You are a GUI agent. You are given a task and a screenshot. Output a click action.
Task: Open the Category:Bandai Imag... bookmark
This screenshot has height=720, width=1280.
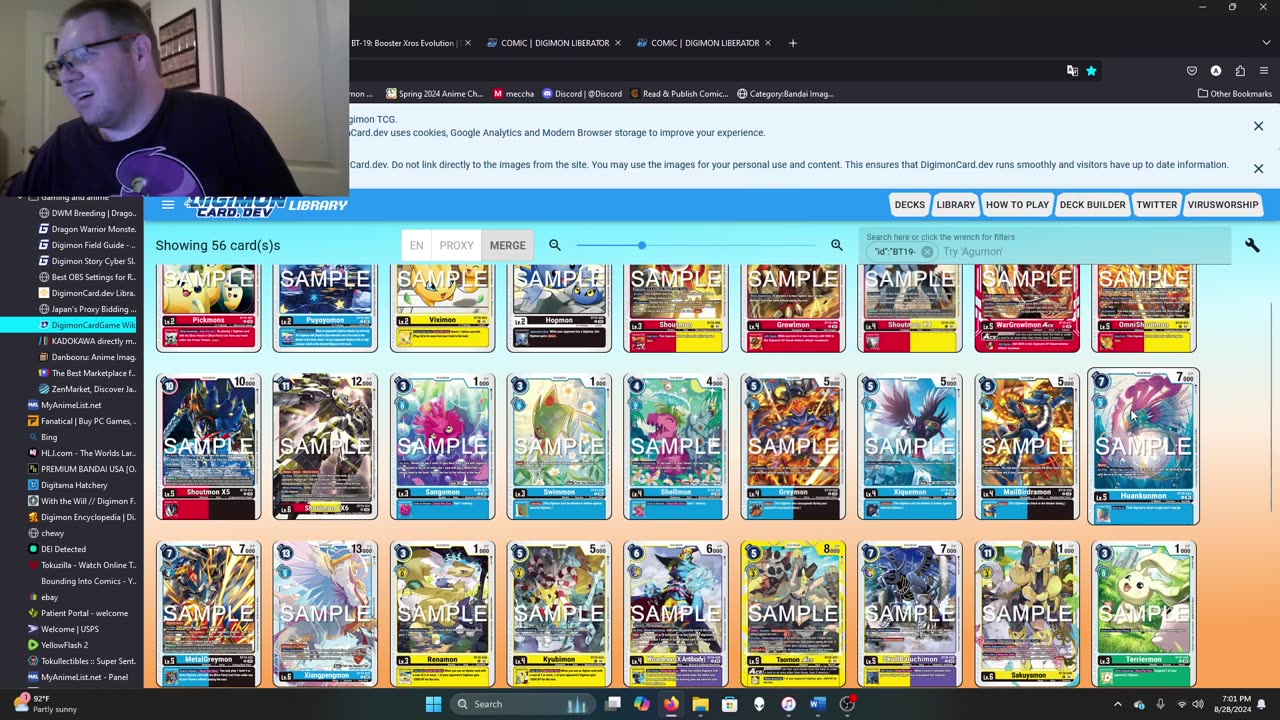[x=785, y=94]
